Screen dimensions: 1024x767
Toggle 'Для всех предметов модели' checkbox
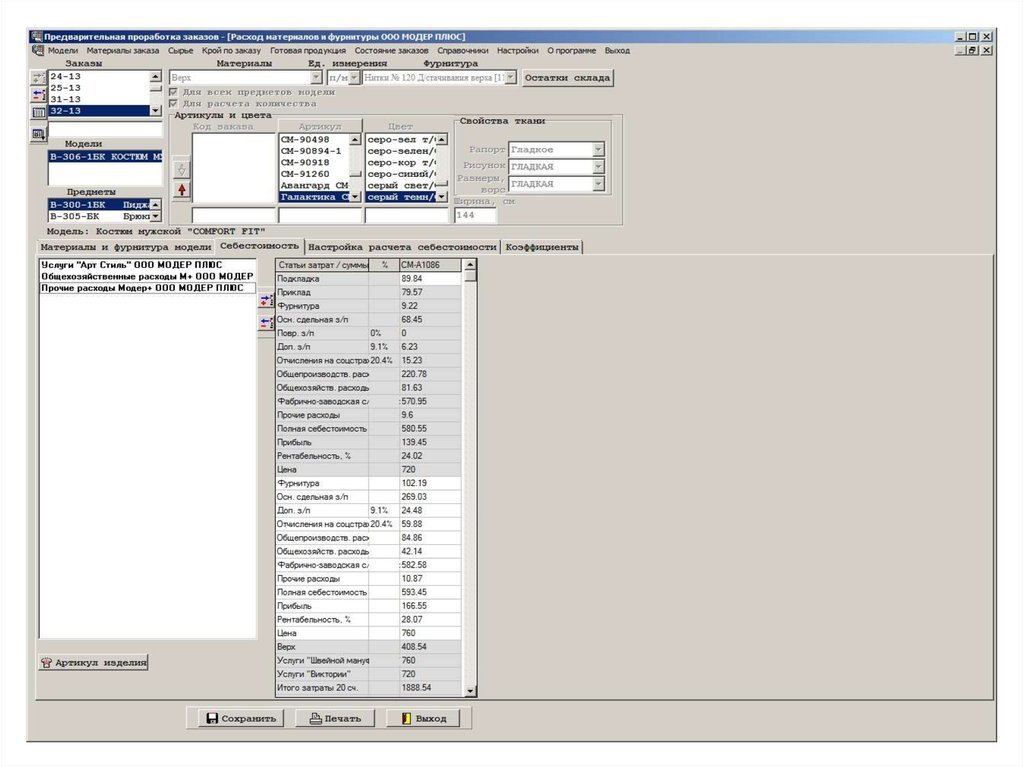tap(175, 92)
